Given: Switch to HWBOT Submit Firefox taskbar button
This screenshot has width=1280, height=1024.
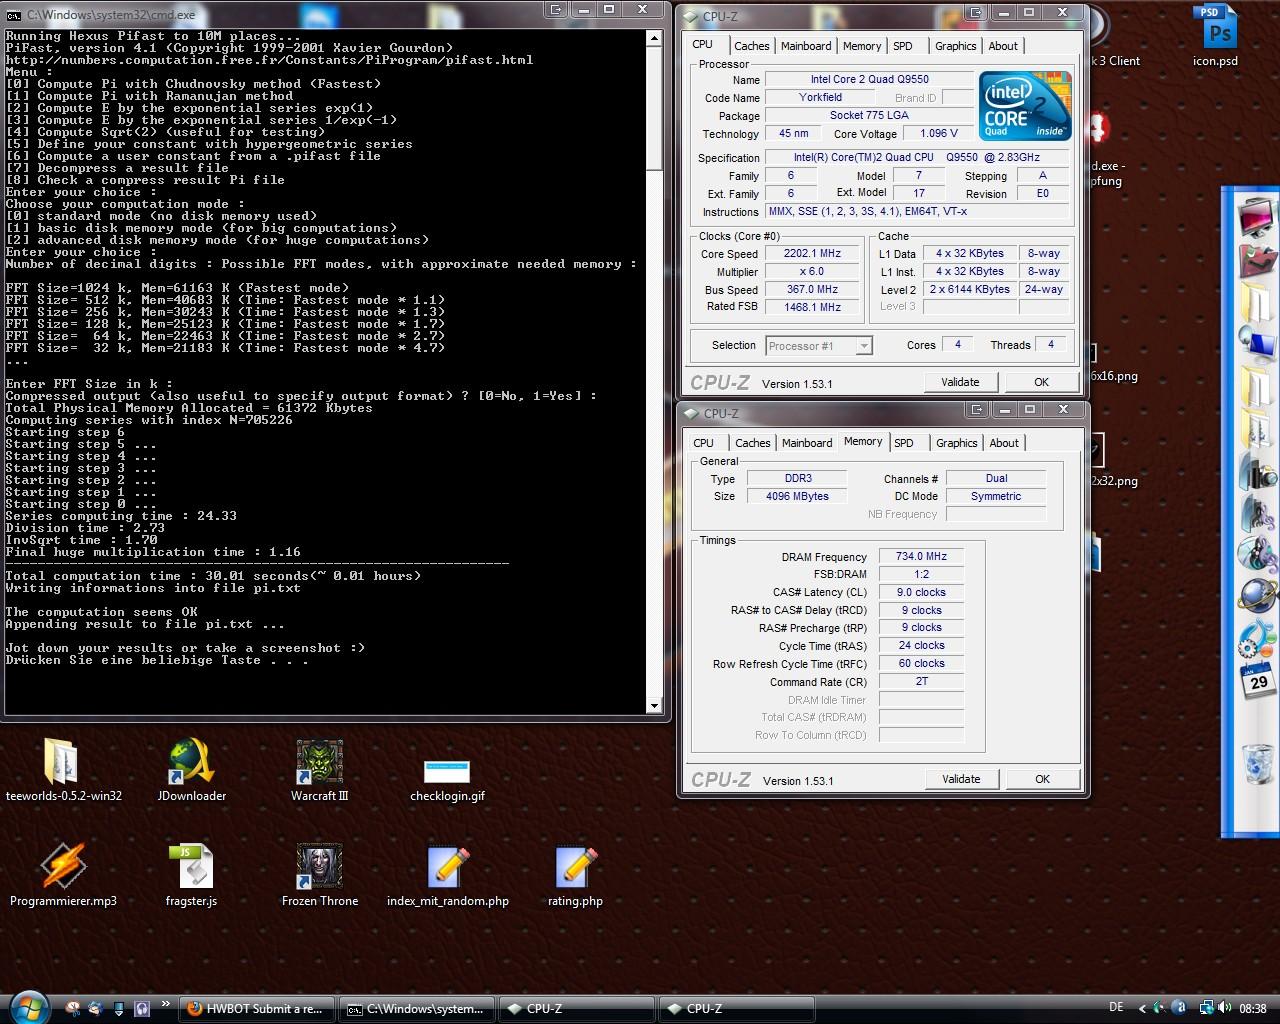Looking at the screenshot, I should point(257,1009).
